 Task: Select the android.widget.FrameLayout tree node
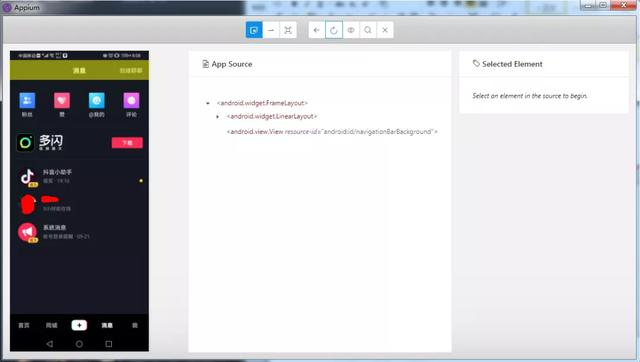(262, 103)
